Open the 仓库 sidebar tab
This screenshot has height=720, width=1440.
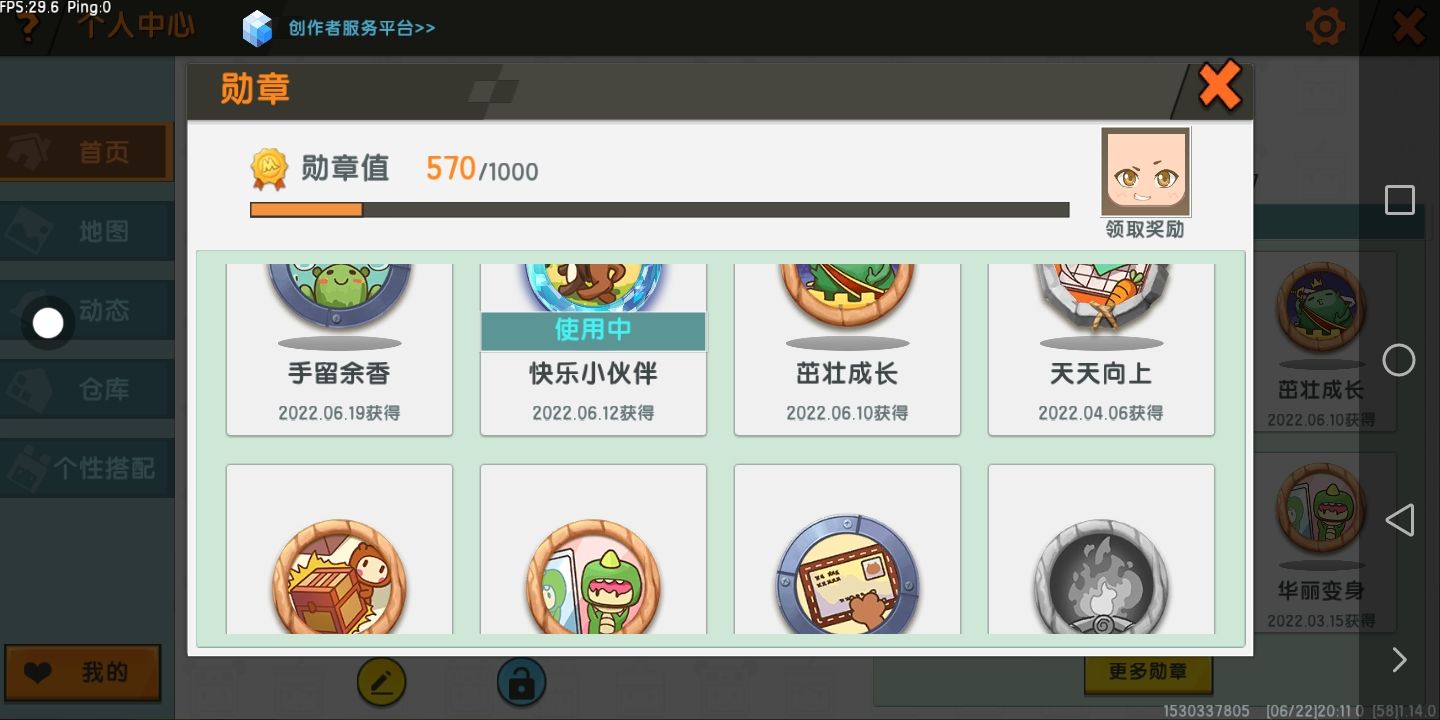point(87,389)
